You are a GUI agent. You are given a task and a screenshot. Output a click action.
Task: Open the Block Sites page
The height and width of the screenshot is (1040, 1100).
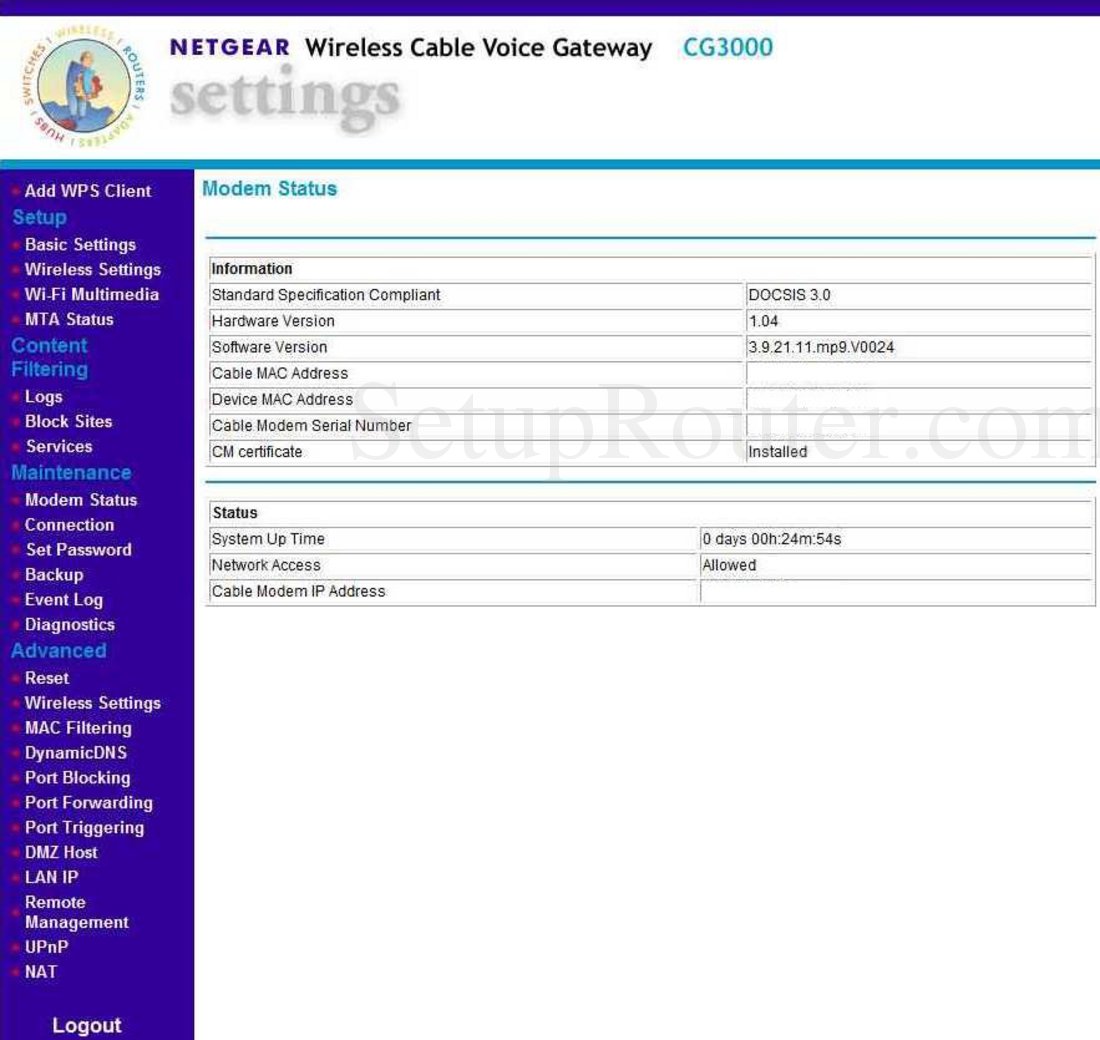click(68, 421)
